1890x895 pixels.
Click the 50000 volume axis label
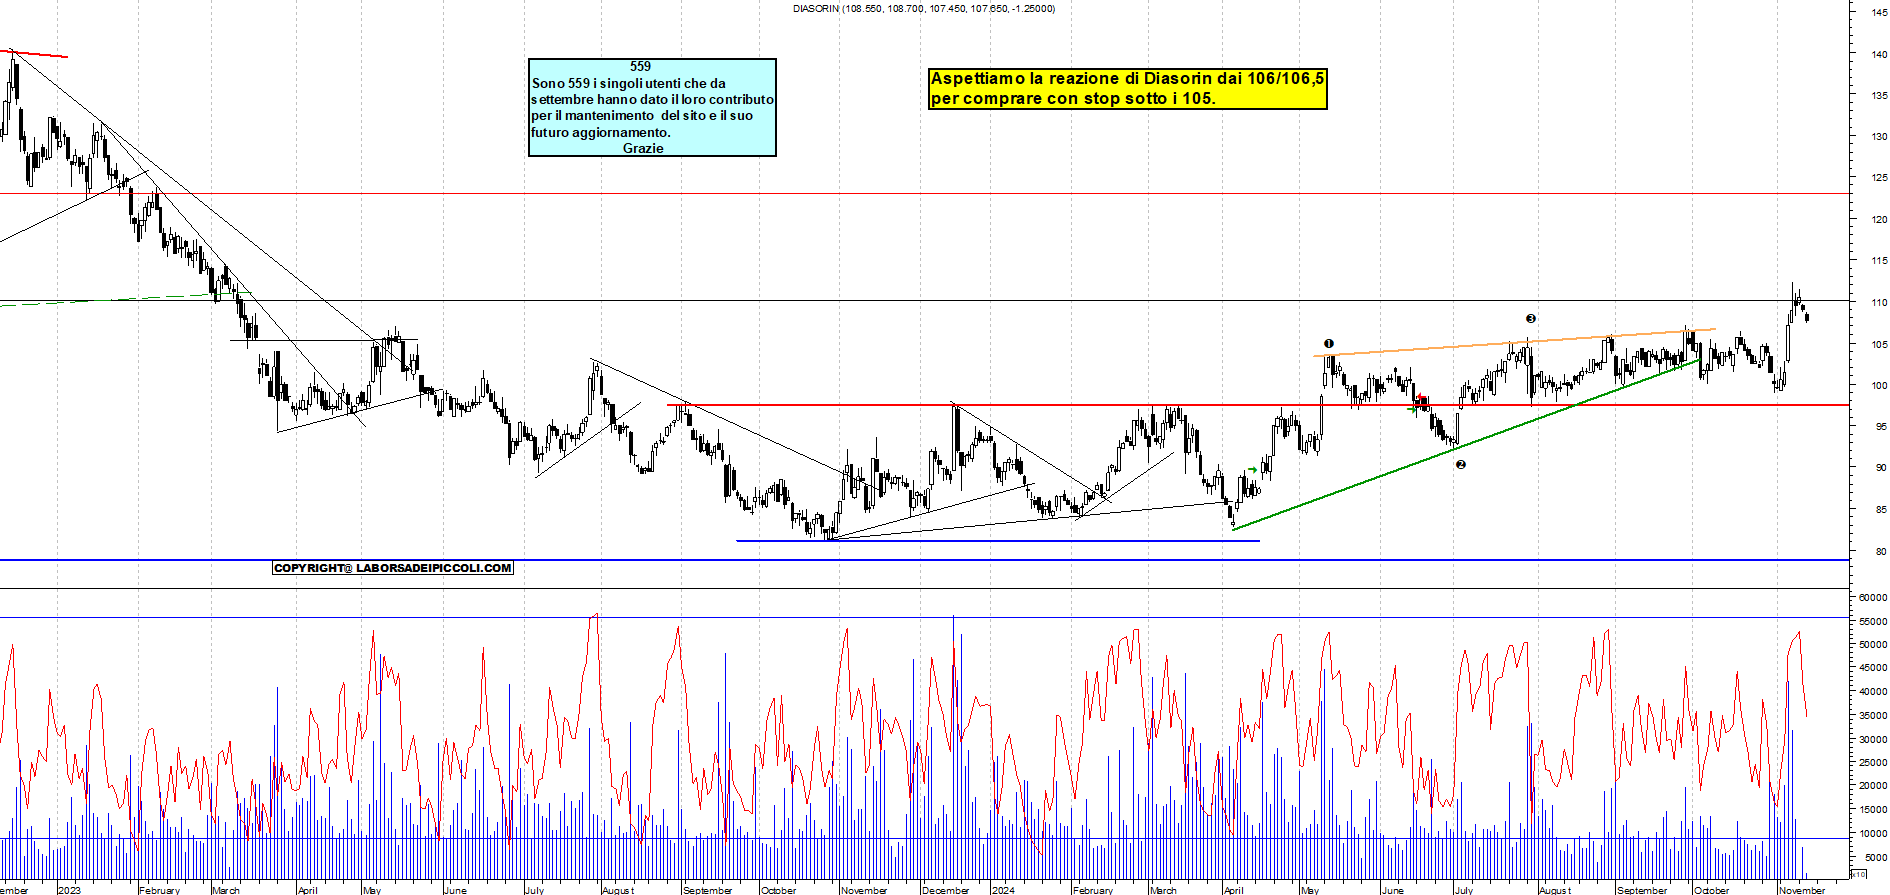1873,645
